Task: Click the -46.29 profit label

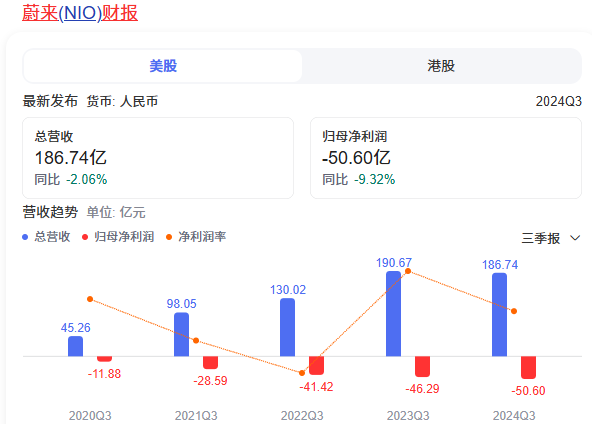Action: coord(422,389)
